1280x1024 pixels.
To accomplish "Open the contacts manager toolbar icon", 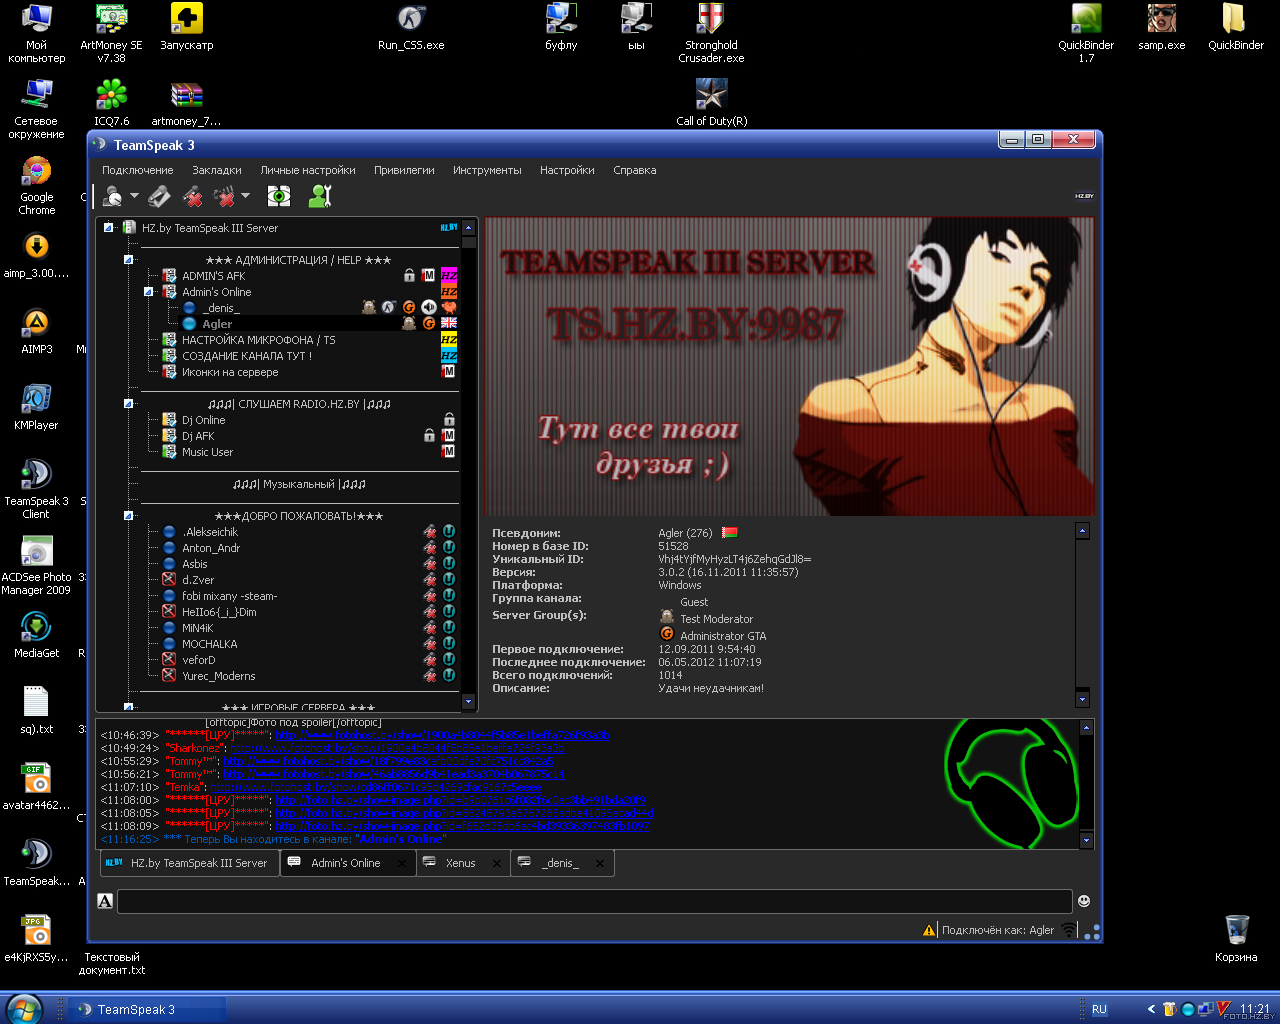I will coord(320,196).
